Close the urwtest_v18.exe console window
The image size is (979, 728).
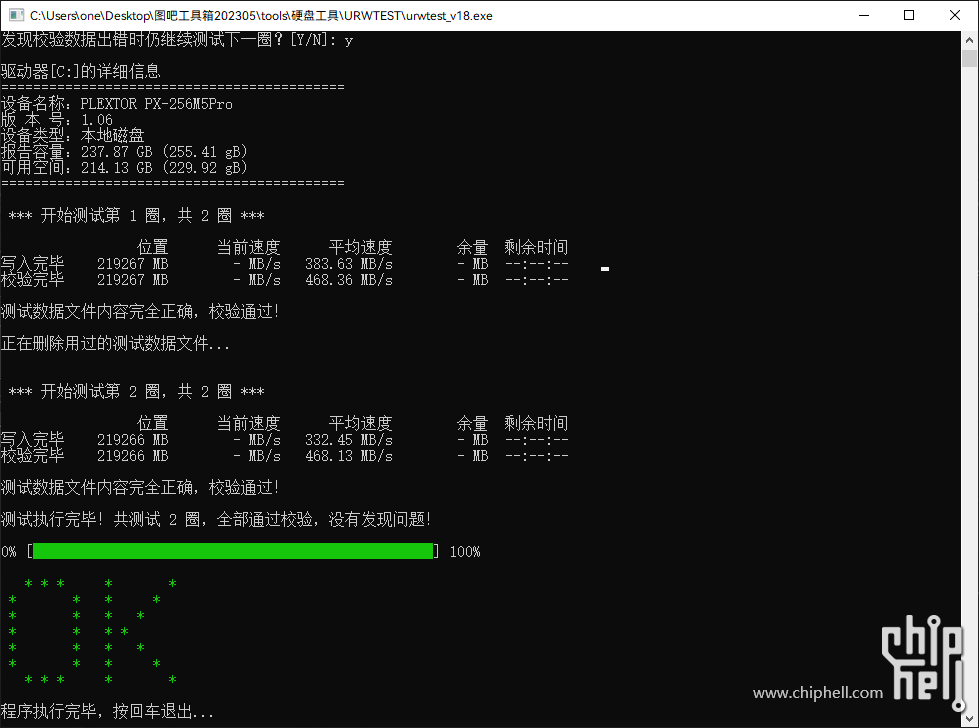955,15
